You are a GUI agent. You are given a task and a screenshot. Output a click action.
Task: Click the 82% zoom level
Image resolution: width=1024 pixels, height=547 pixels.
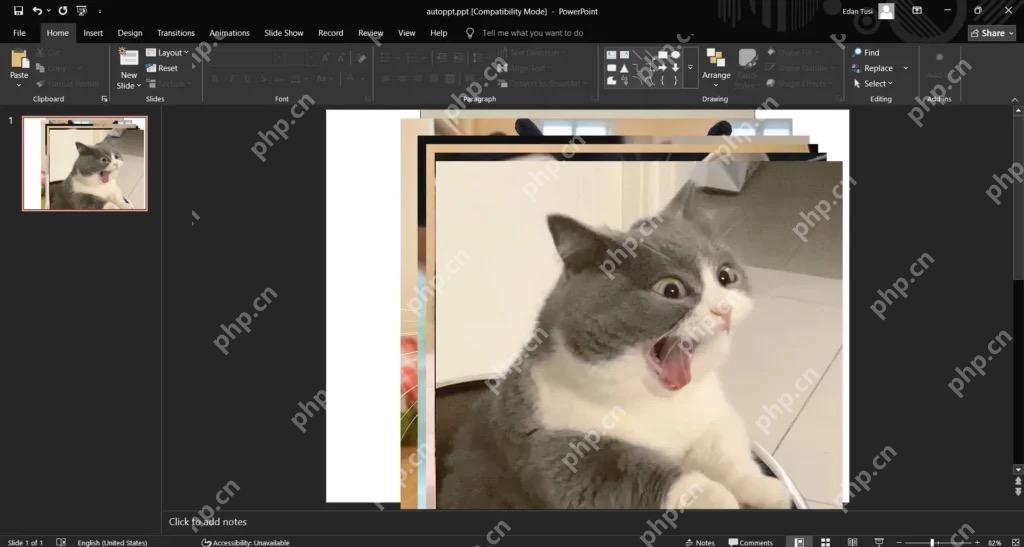click(x=994, y=542)
